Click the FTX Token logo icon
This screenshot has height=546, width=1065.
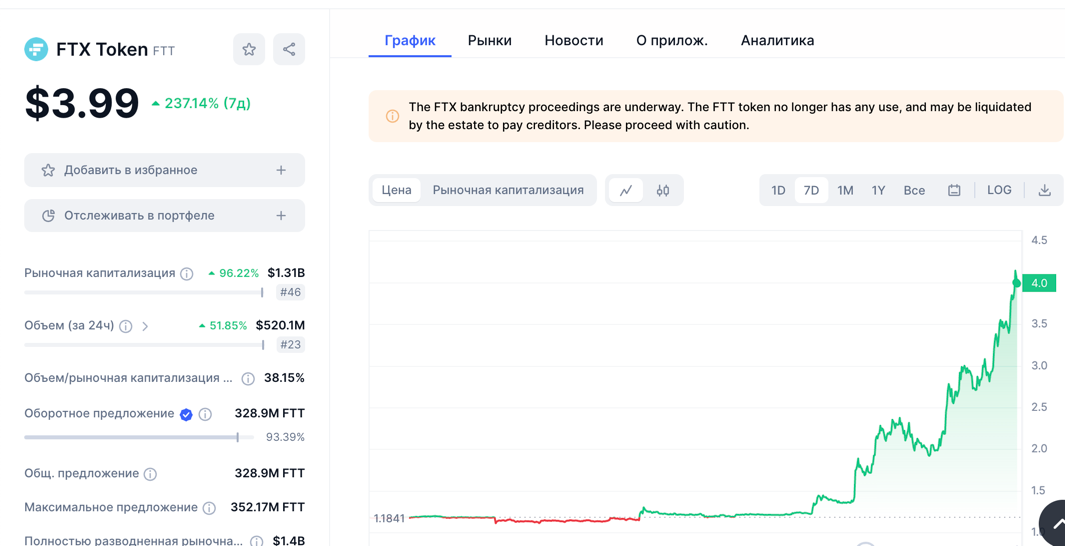tap(36, 50)
